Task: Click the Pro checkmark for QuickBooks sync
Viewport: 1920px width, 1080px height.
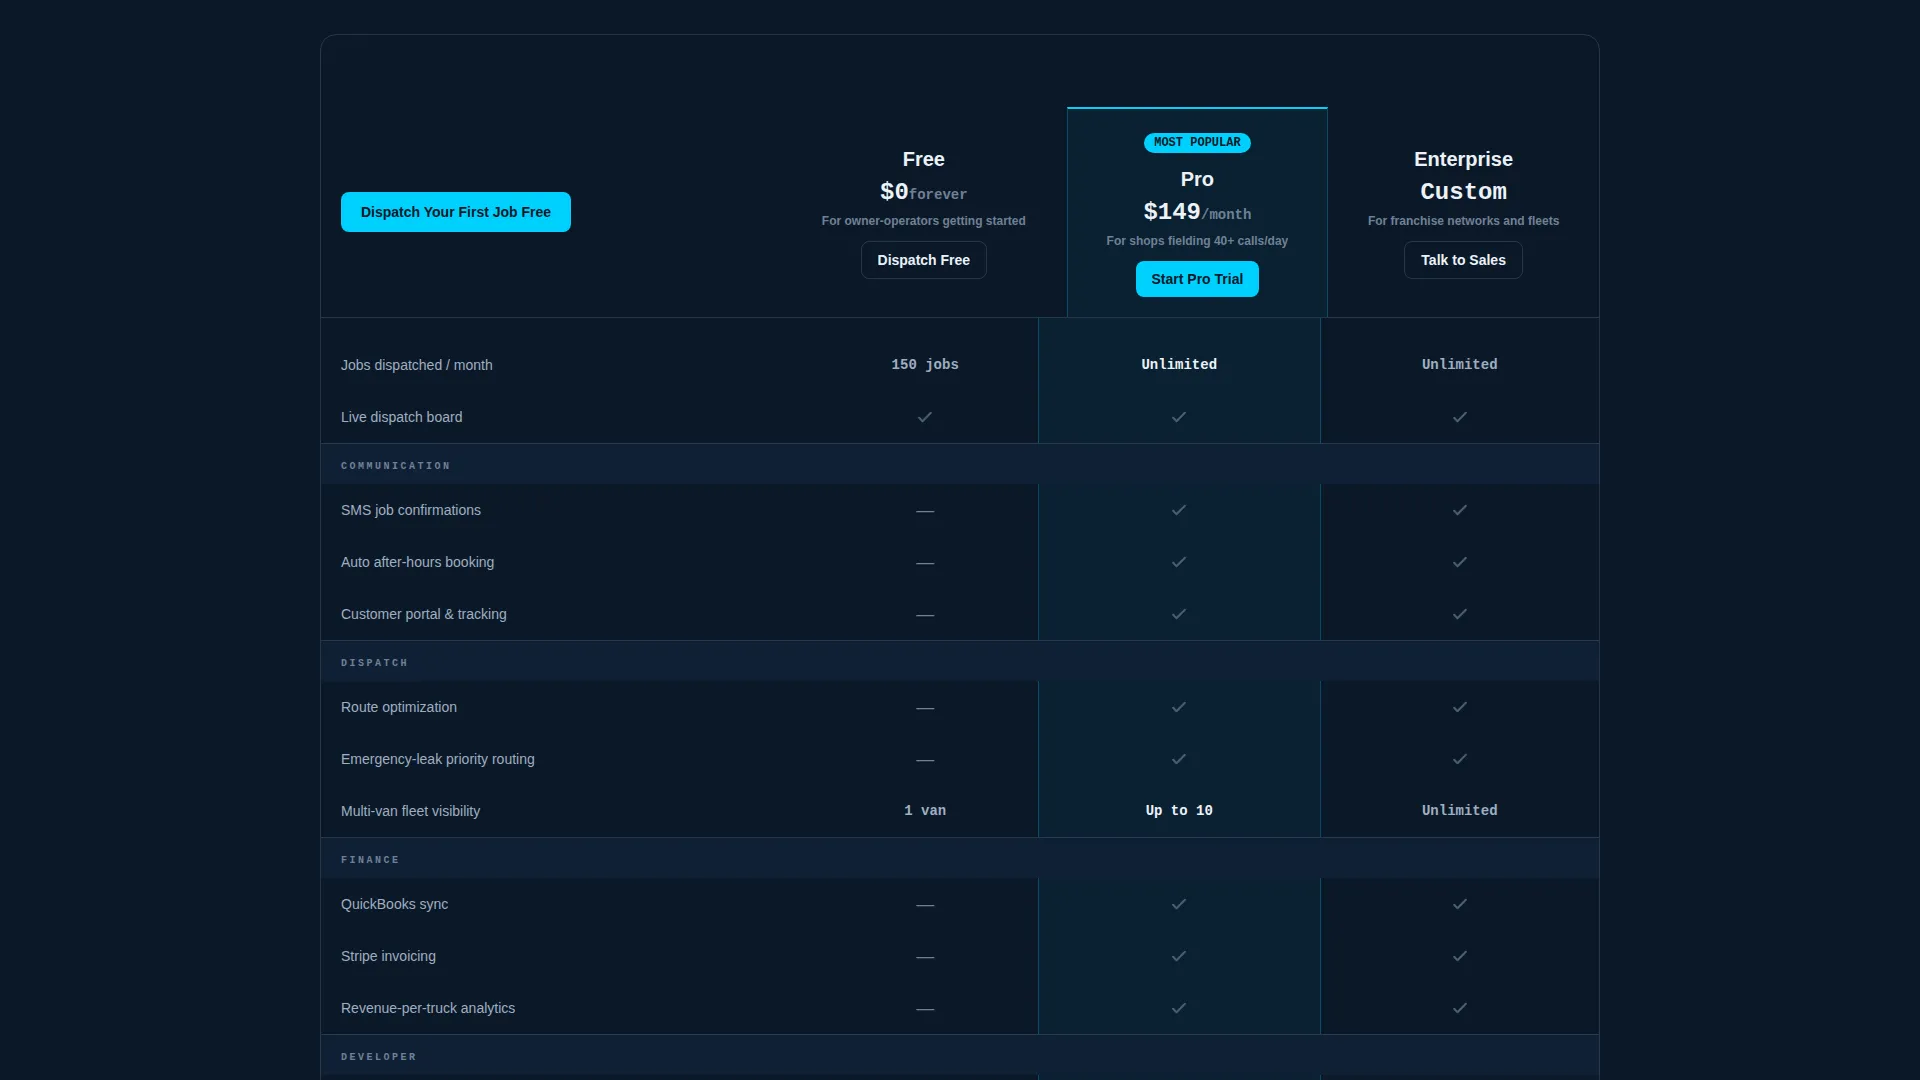Action: point(1179,904)
